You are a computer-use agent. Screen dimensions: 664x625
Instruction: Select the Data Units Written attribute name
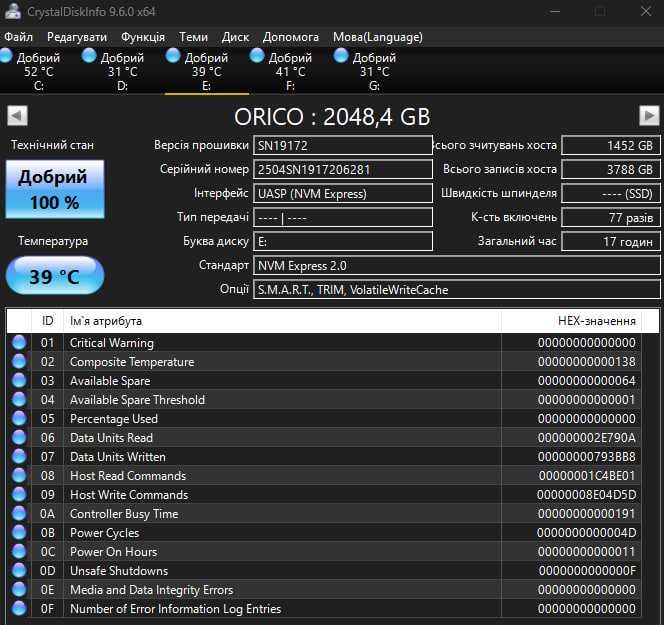click(118, 457)
